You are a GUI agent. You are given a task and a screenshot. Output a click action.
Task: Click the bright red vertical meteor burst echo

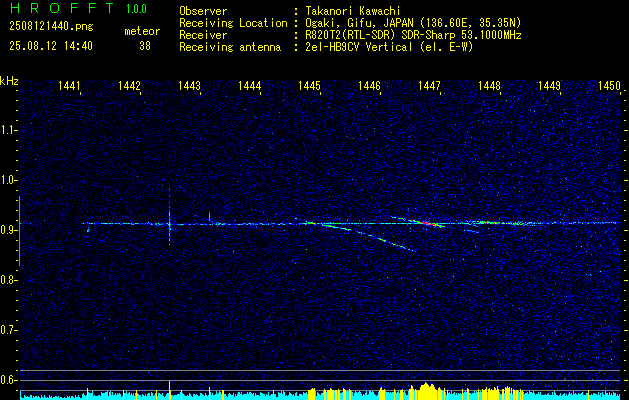(x=169, y=224)
